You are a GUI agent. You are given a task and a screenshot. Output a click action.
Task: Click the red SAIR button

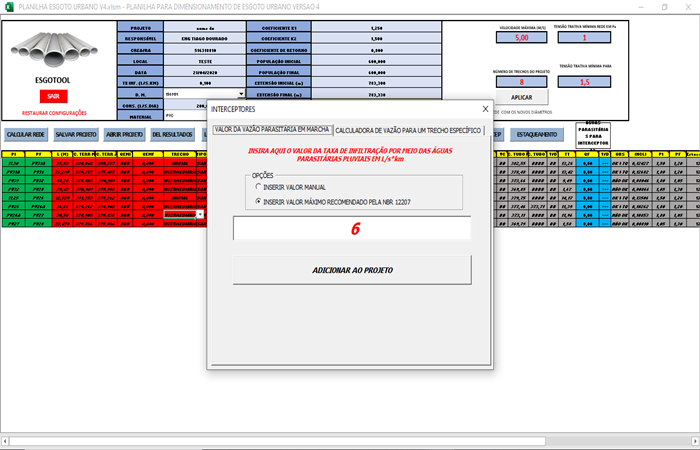50,96
